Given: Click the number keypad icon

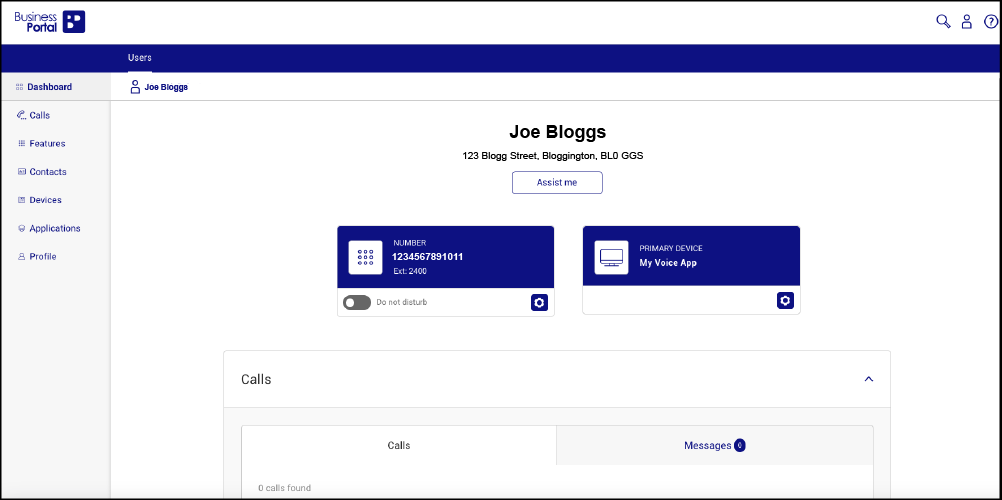Looking at the screenshot, I should tap(366, 258).
